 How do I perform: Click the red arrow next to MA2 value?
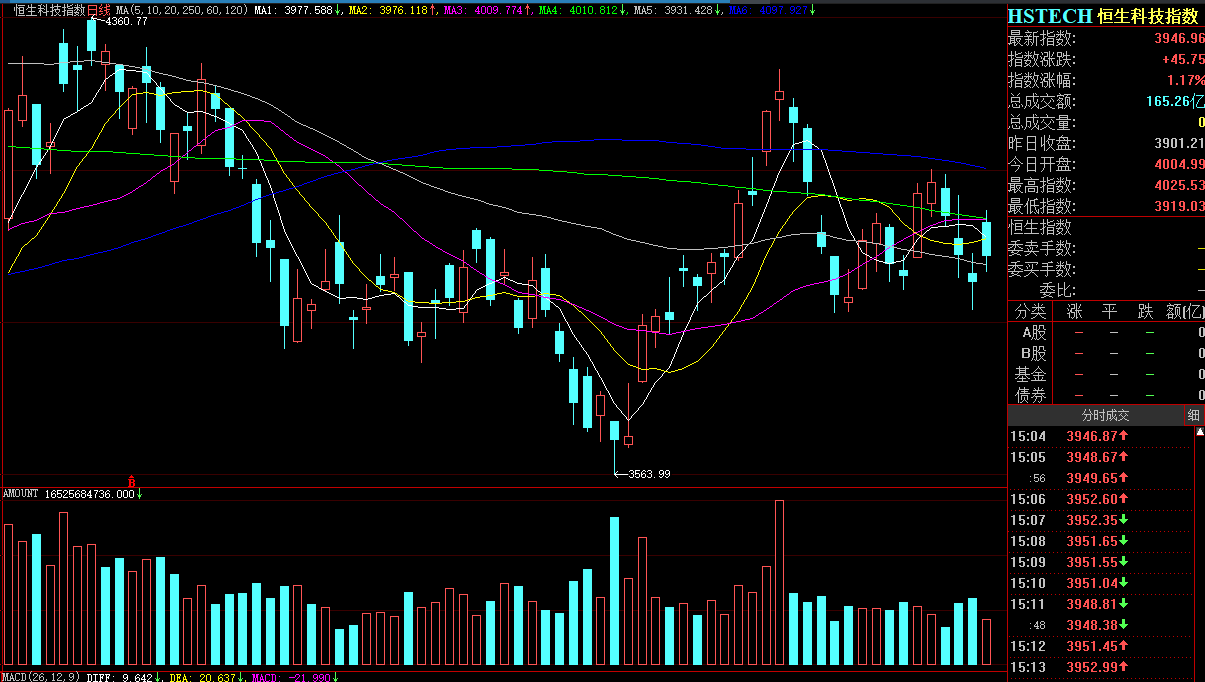click(x=434, y=10)
